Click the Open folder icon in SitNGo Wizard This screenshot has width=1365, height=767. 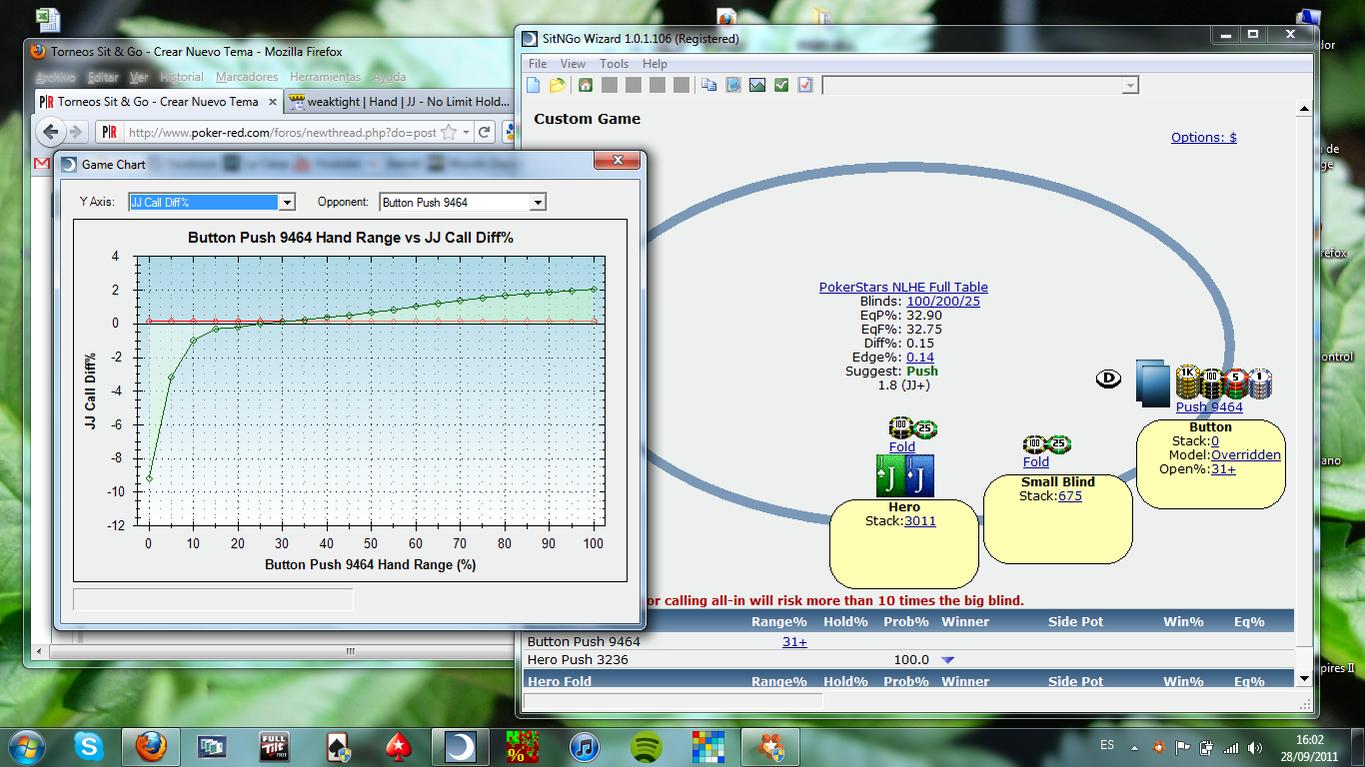pyautogui.click(x=557, y=86)
